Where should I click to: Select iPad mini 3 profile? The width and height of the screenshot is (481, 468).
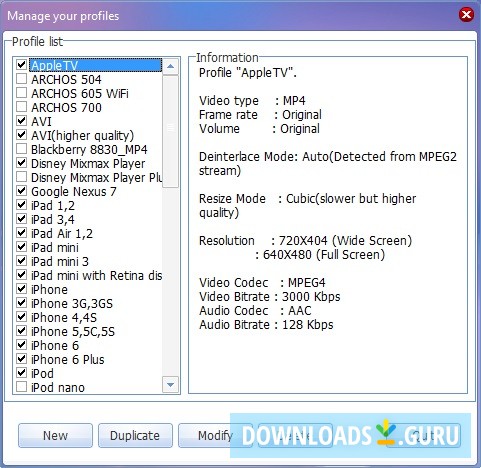pos(60,261)
